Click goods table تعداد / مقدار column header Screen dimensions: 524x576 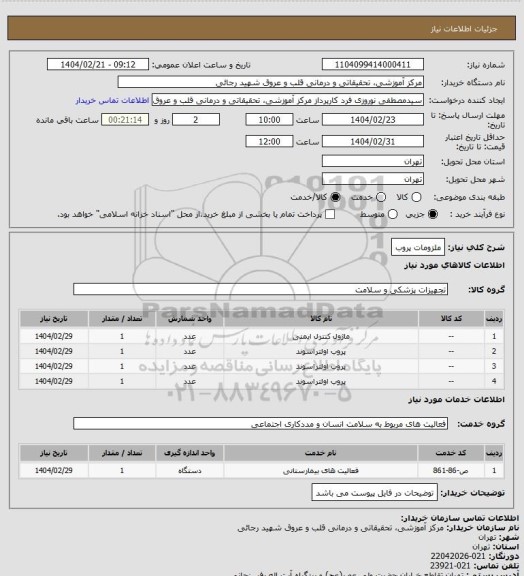tap(122, 318)
